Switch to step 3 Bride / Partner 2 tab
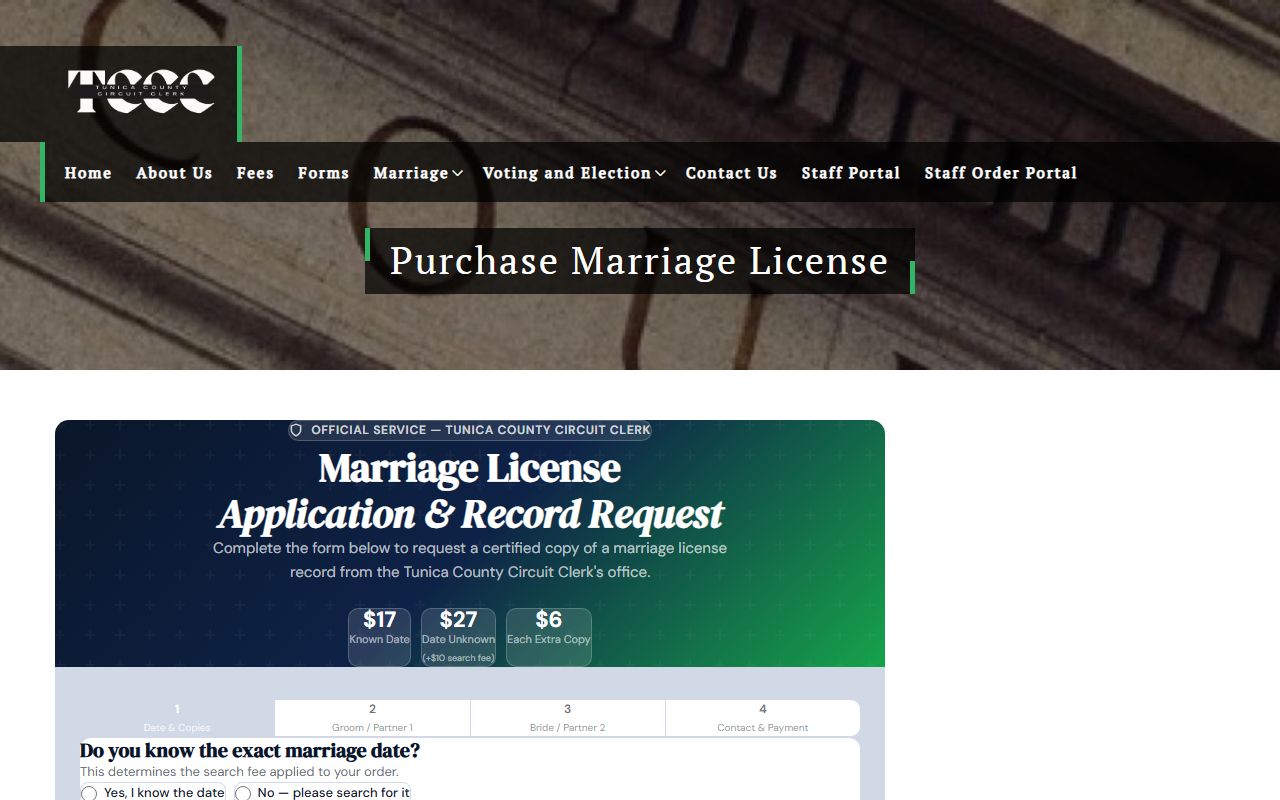The image size is (1280, 800). (567, 718)
